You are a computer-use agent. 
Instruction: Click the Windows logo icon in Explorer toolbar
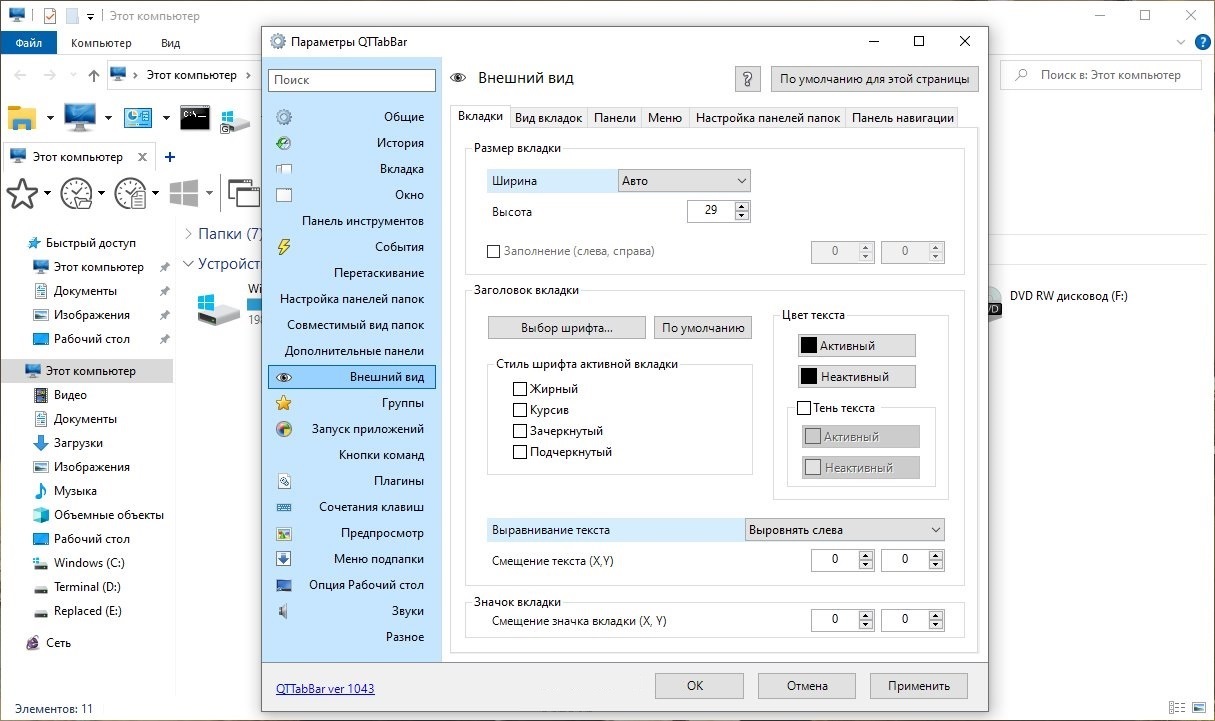point(183,193)
